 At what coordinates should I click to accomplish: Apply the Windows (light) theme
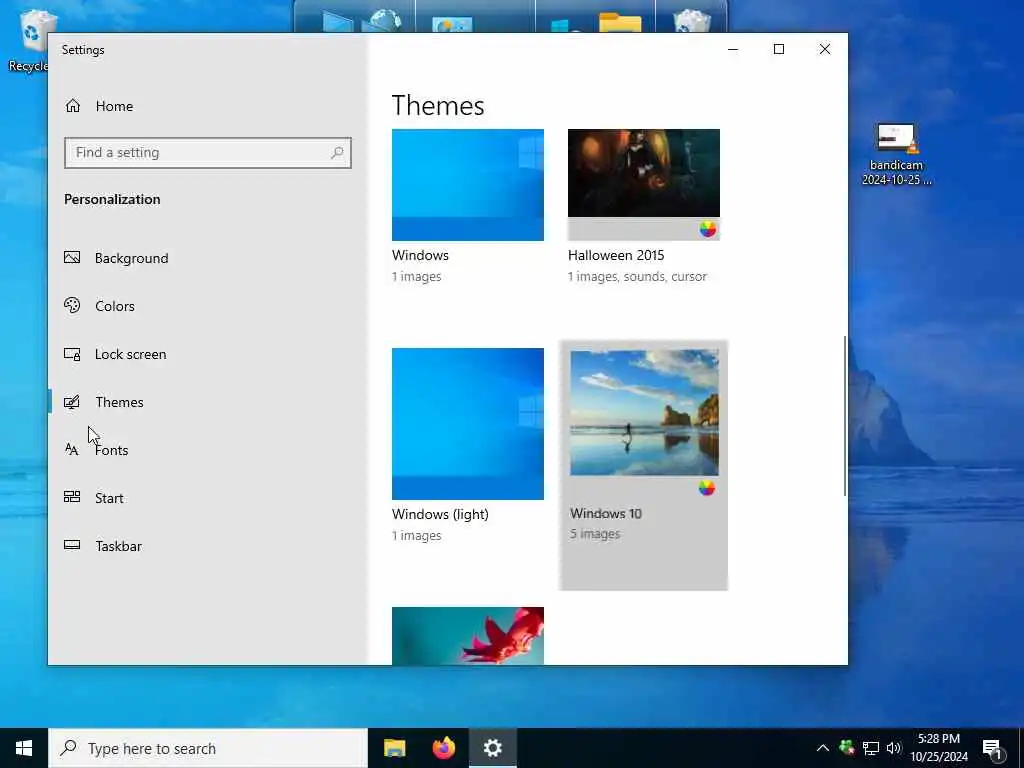468,424
